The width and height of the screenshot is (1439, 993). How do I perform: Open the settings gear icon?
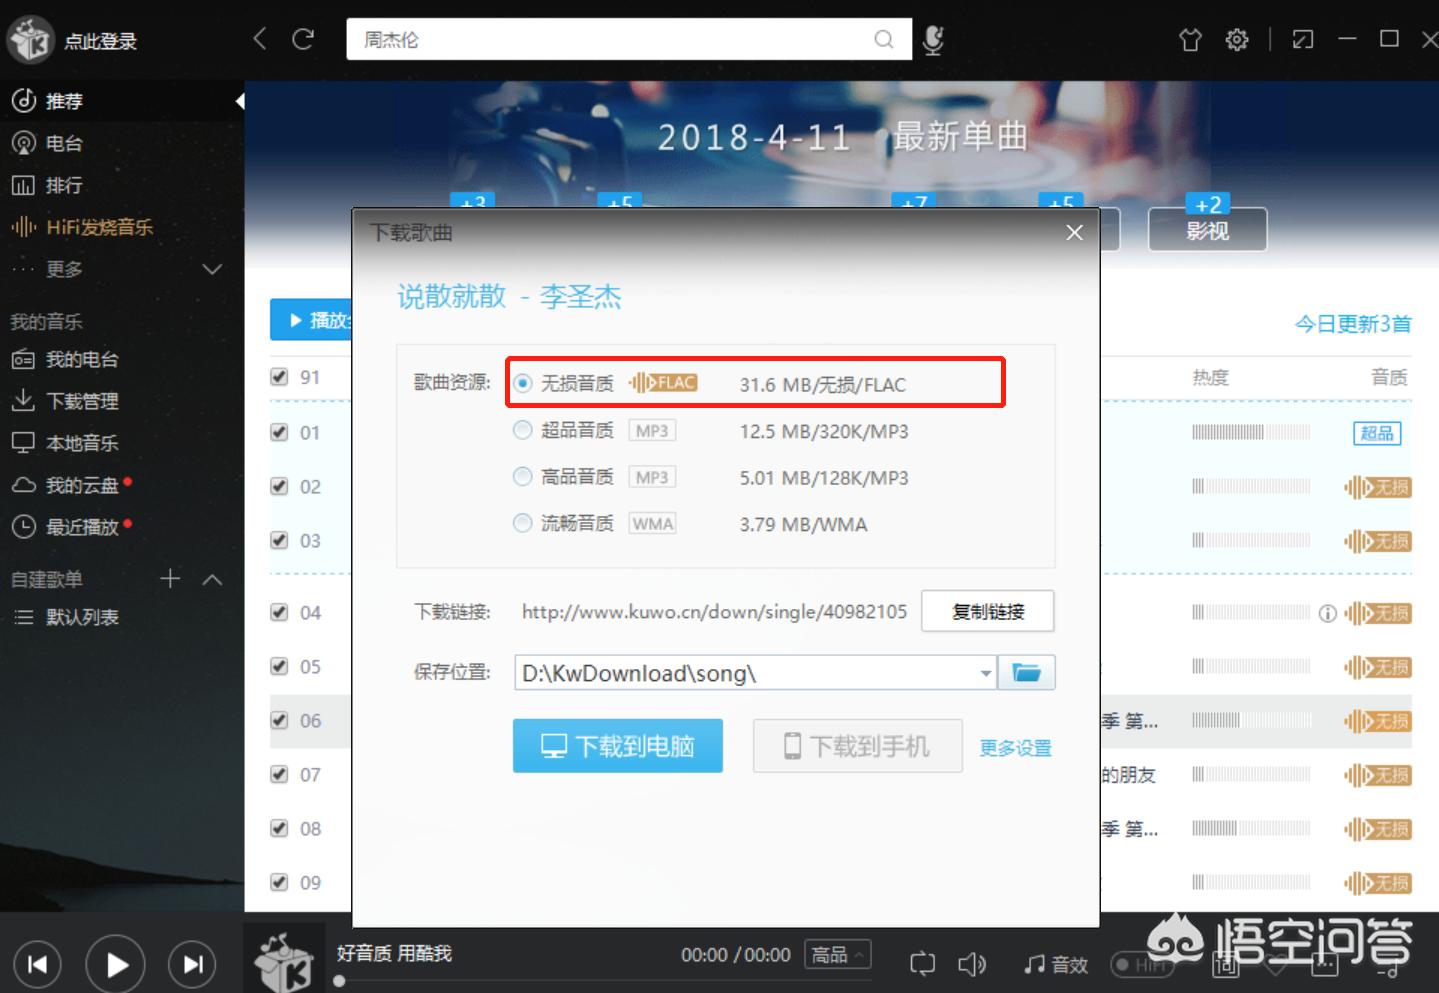[x=1237, y=40]
